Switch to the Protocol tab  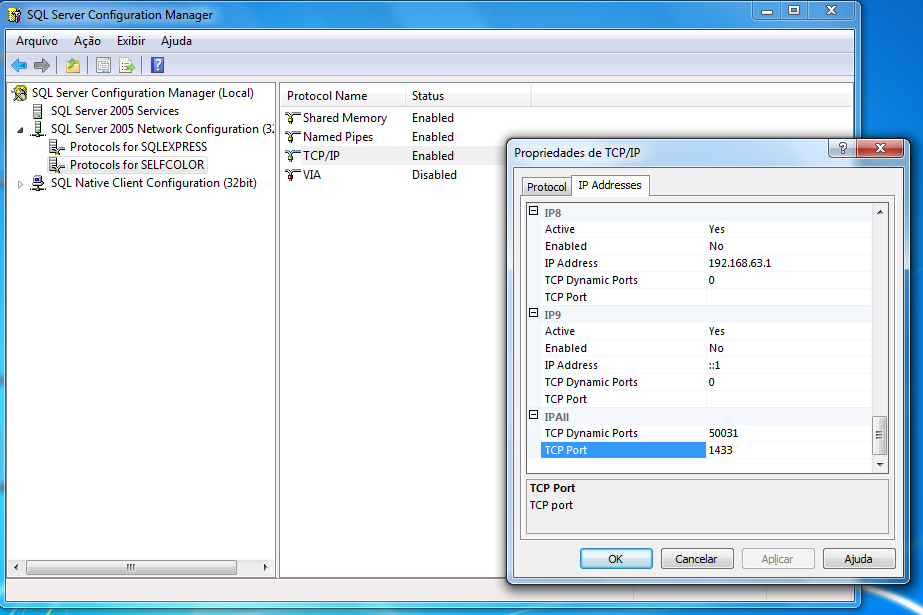pos(546,187)
